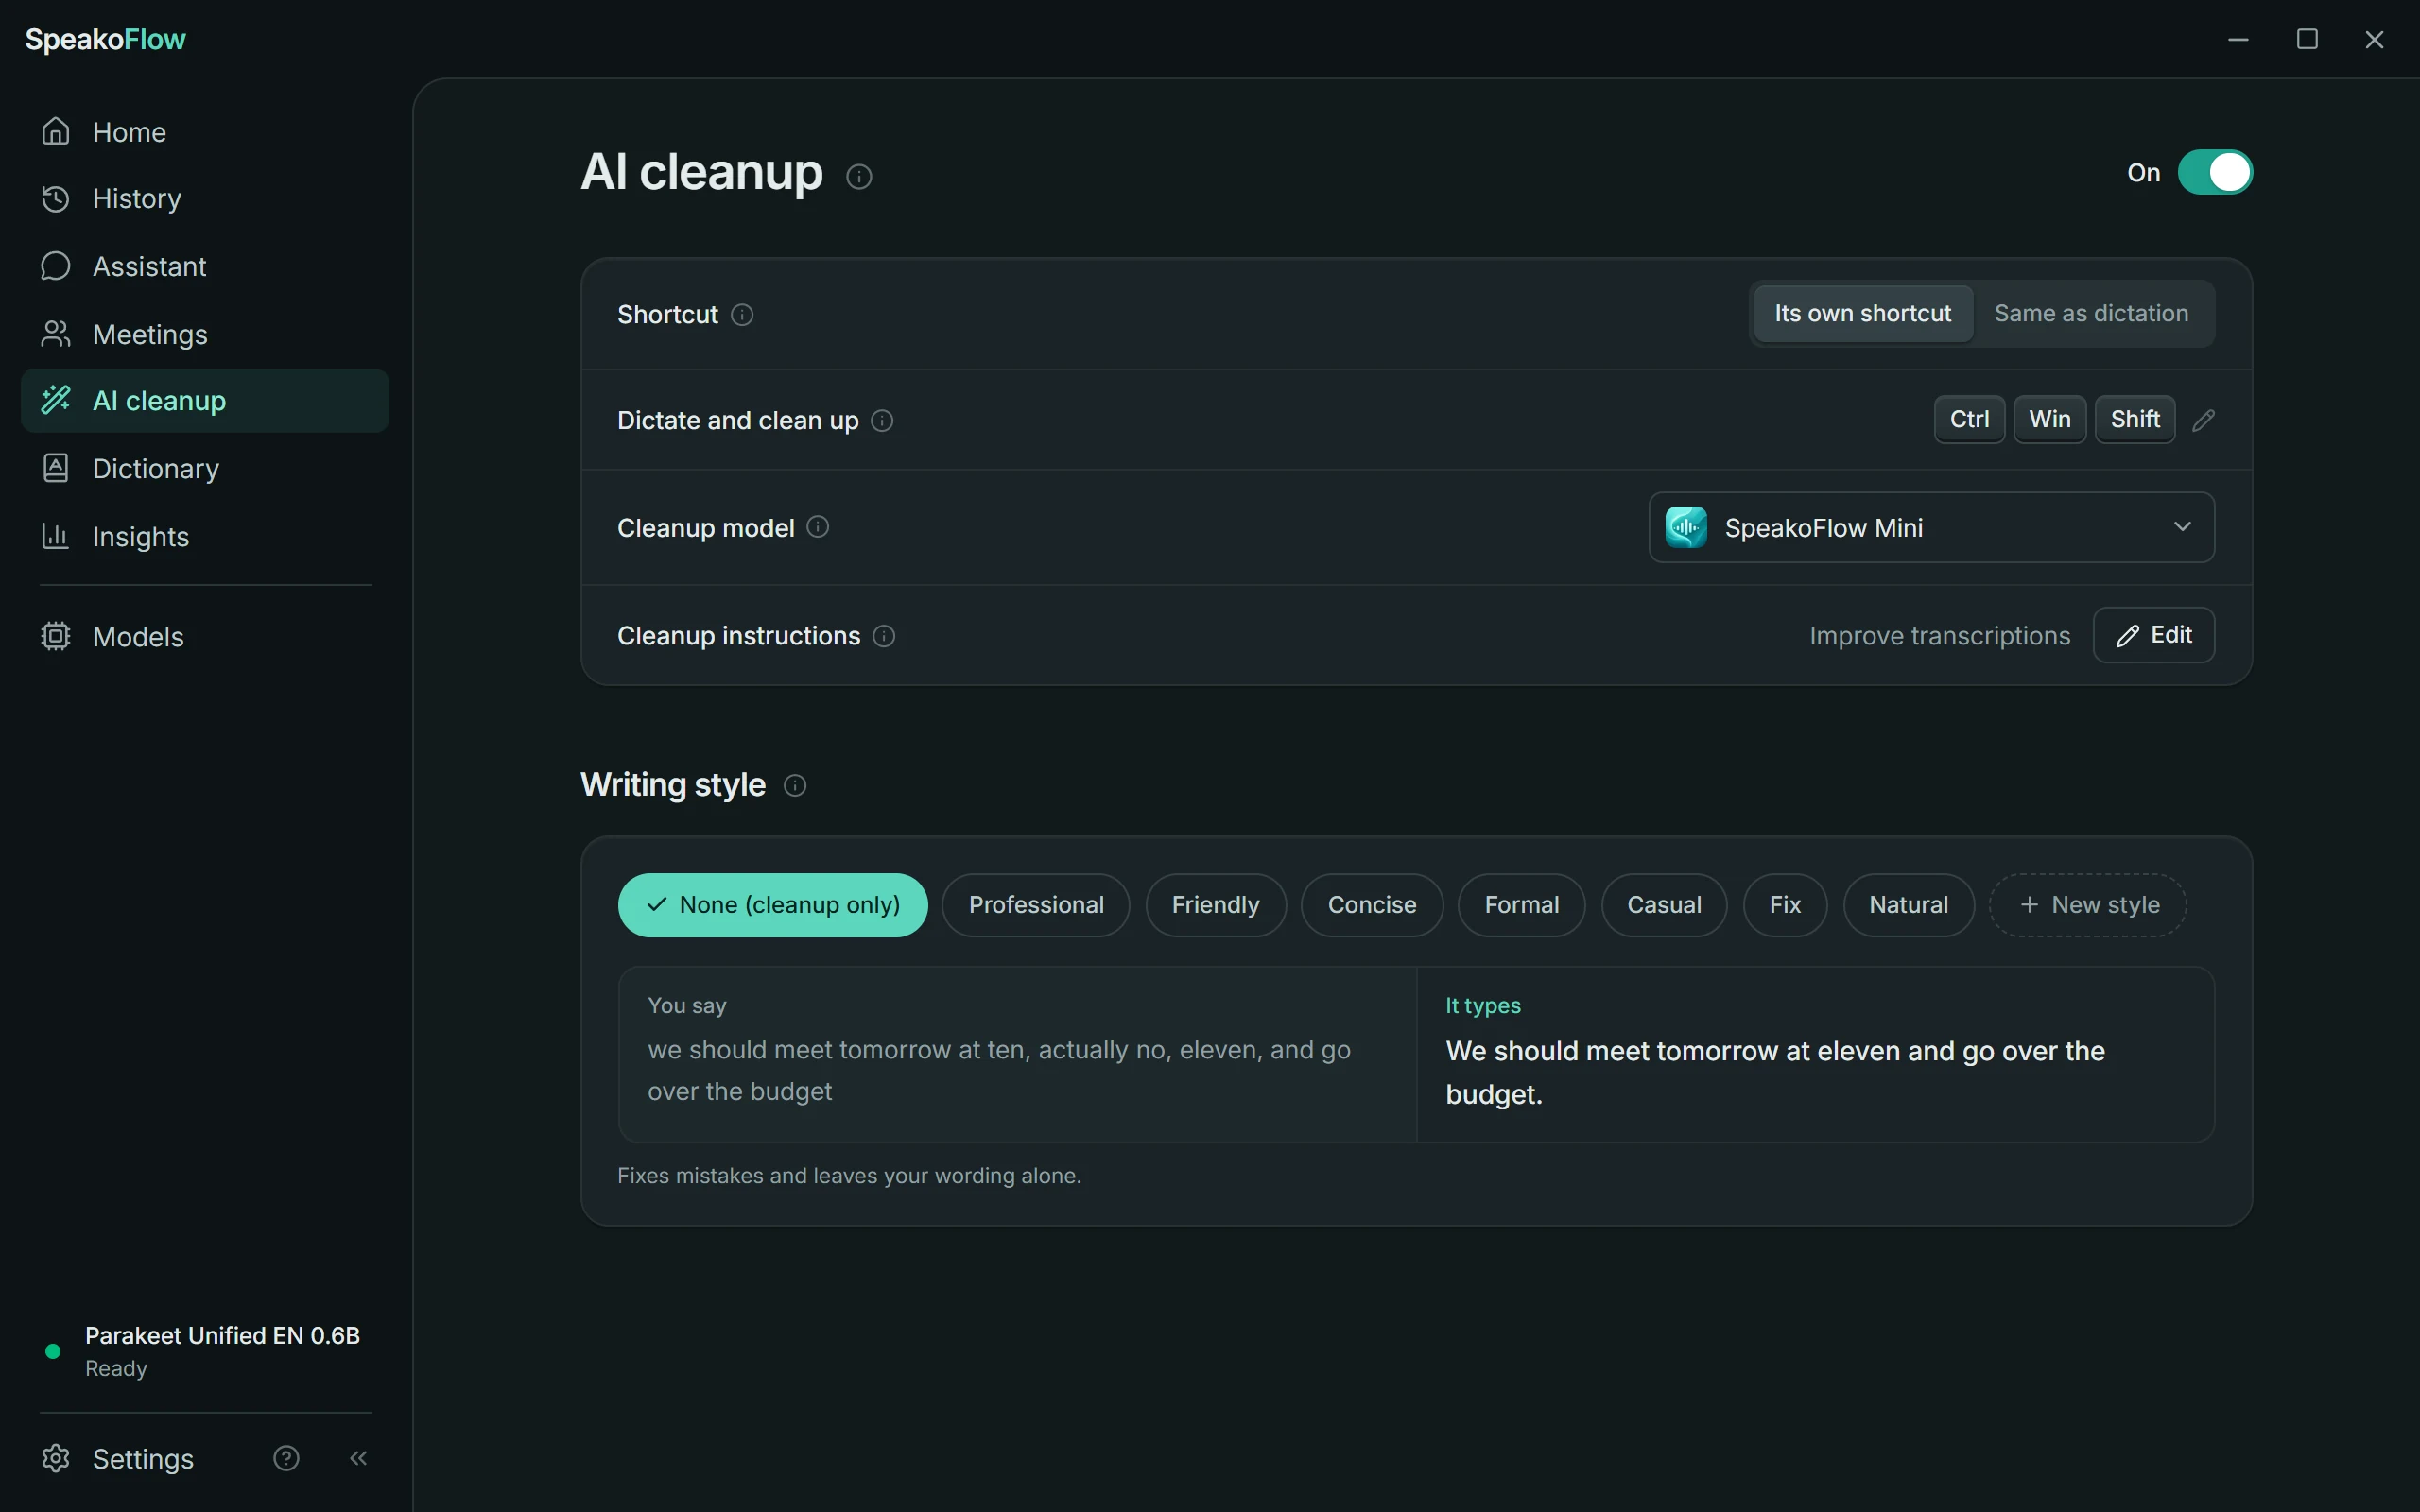Open History in the sidebar

204,199
